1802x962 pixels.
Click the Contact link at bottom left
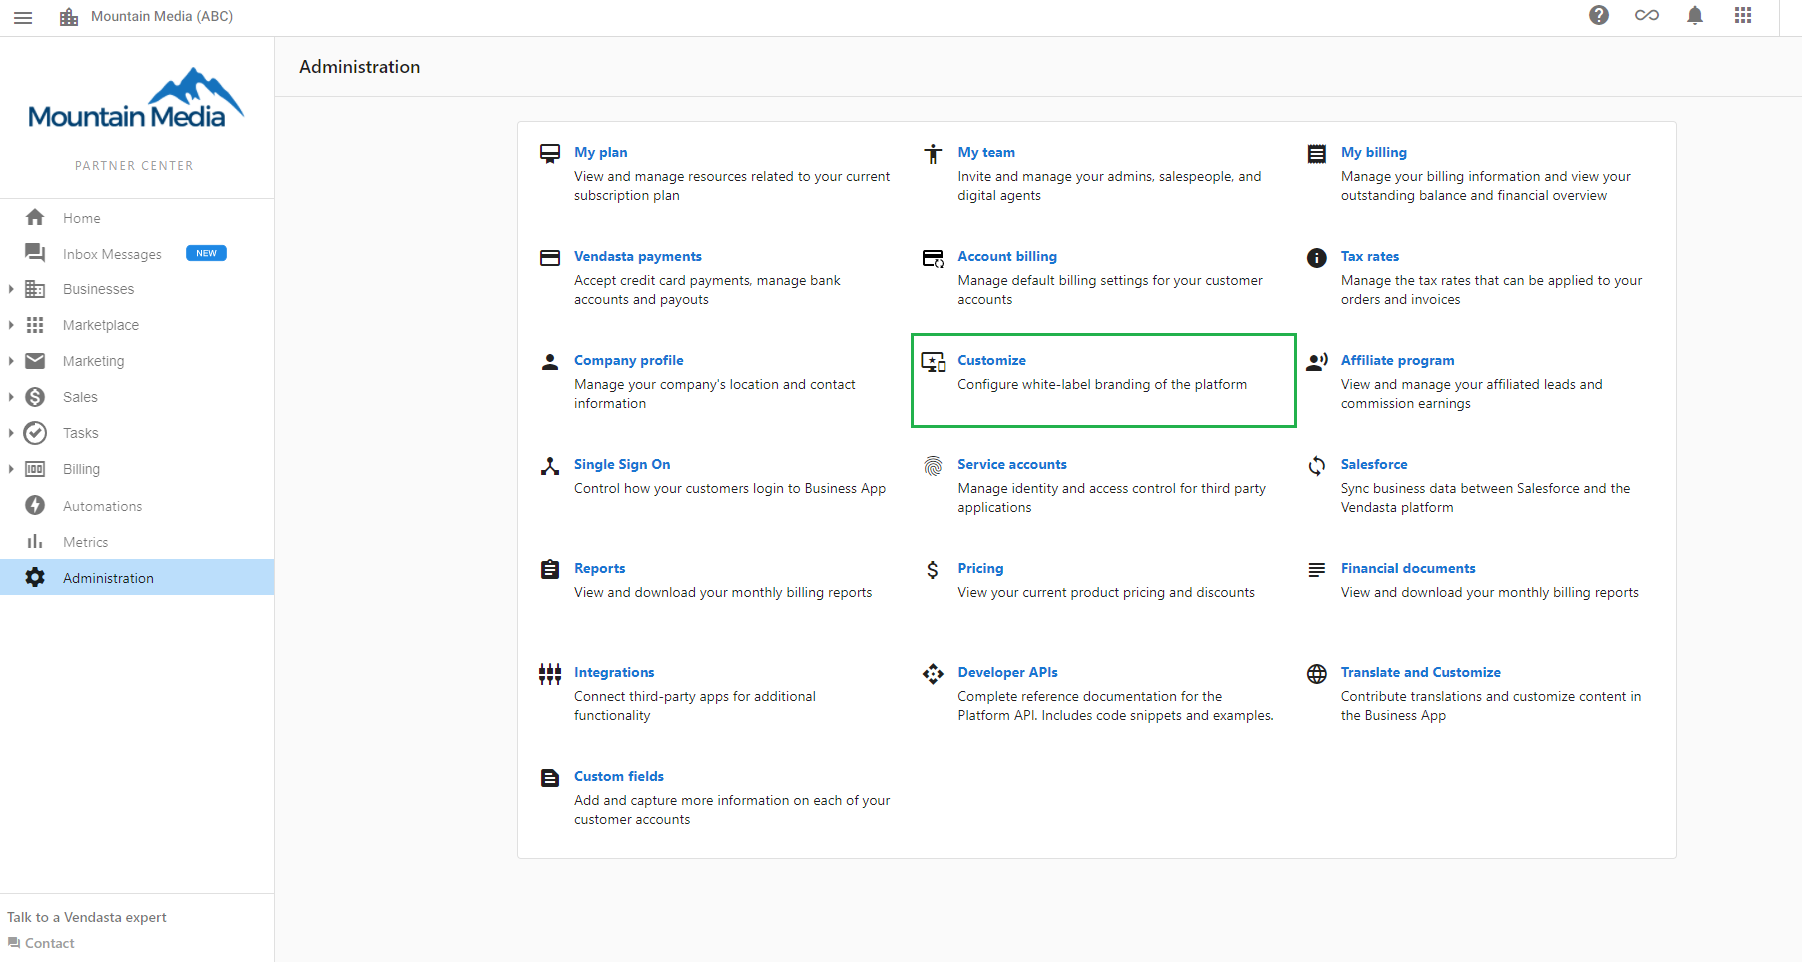coord(41,943)
